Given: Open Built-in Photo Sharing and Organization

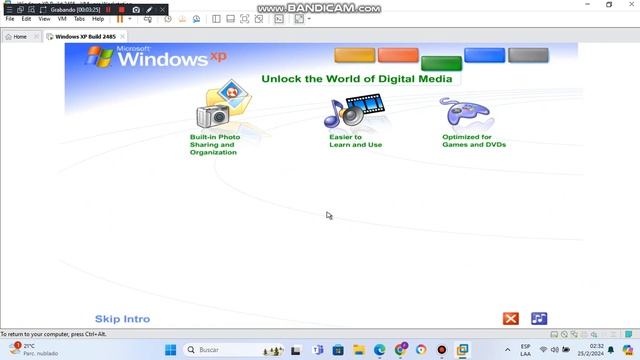Looking at the screenshot, I should 215,144.
